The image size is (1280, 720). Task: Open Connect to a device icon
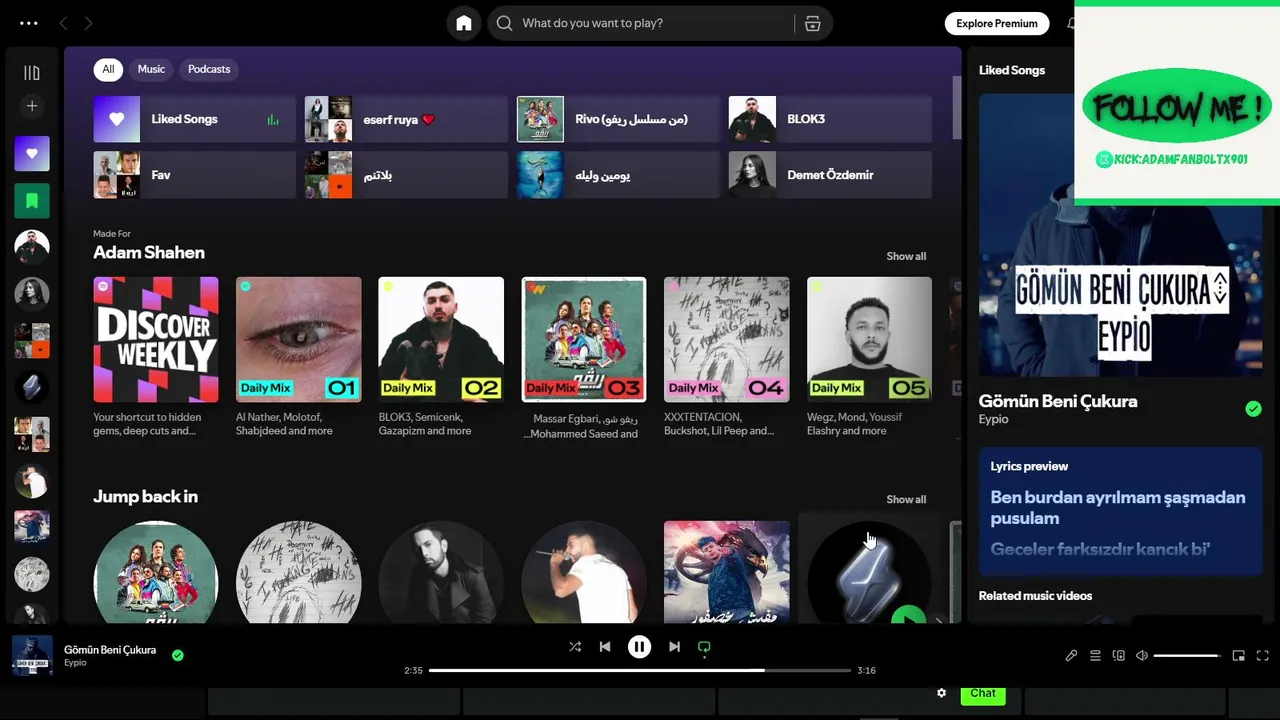(x=1119, y=656)
